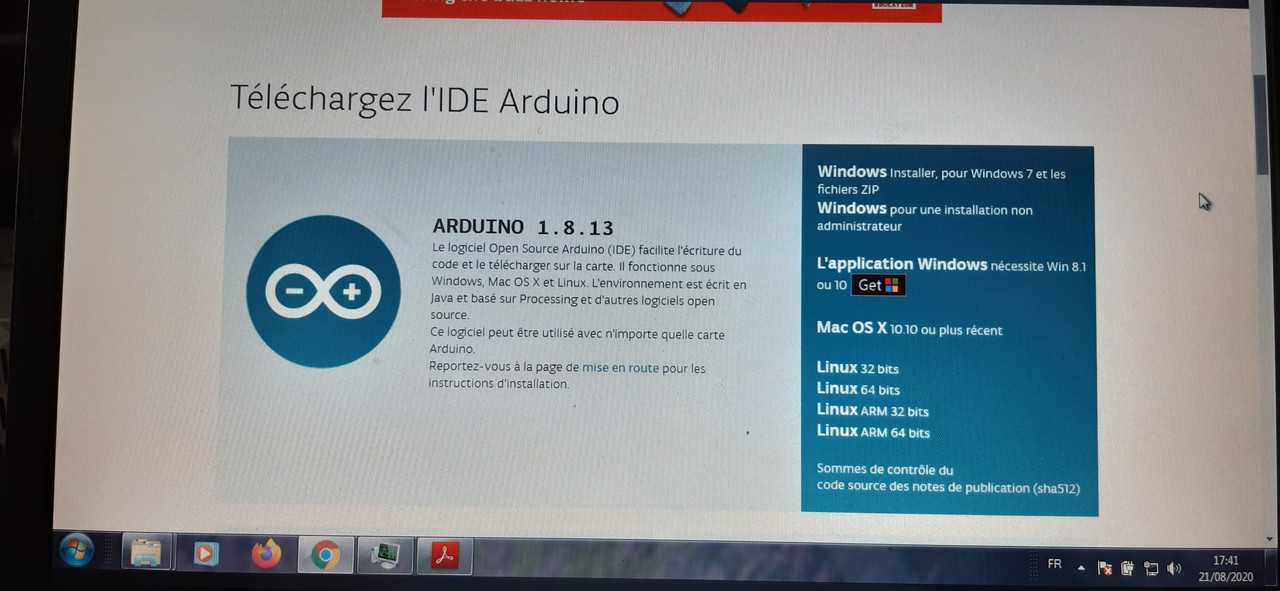The height and width of the screenshot is (591, 1280).
Task: Download Windows non-administrator installation
Action: (925, 217)
